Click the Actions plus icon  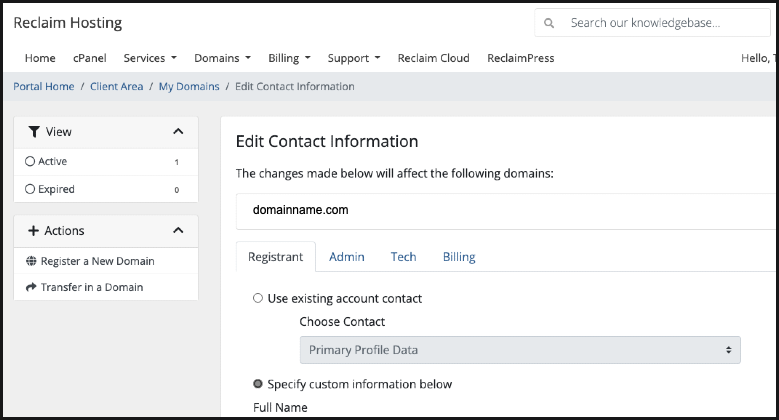click(33, 231)
